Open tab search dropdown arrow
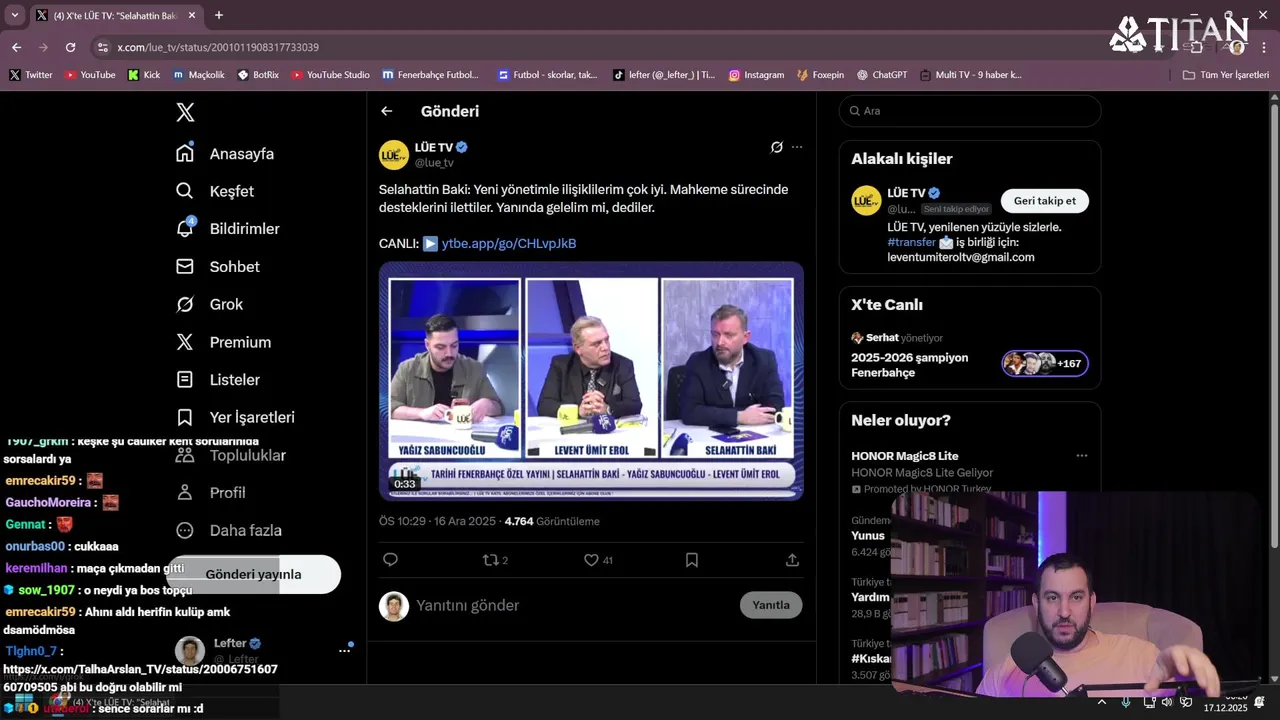The height and width of the screenshot is (720, 1280). (14, 15)
